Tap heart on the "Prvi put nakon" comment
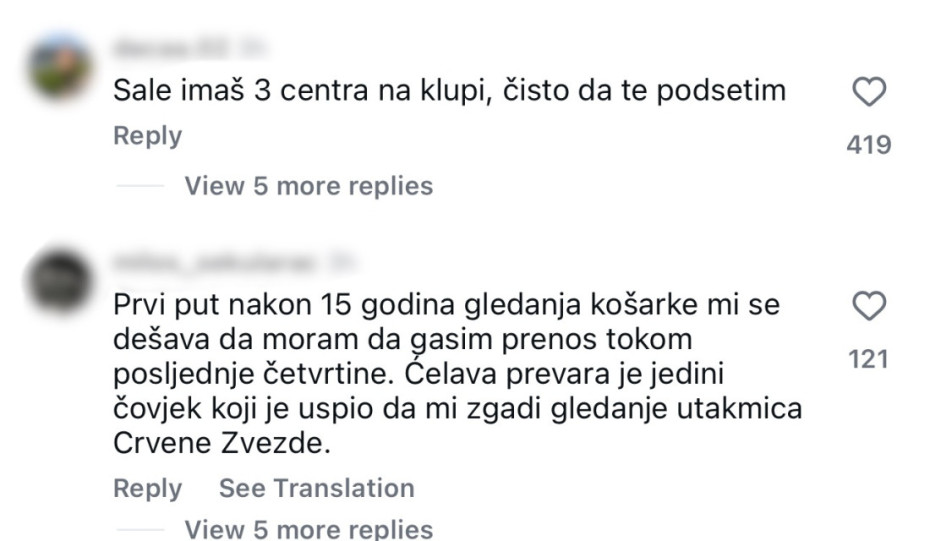 point(869,305)
